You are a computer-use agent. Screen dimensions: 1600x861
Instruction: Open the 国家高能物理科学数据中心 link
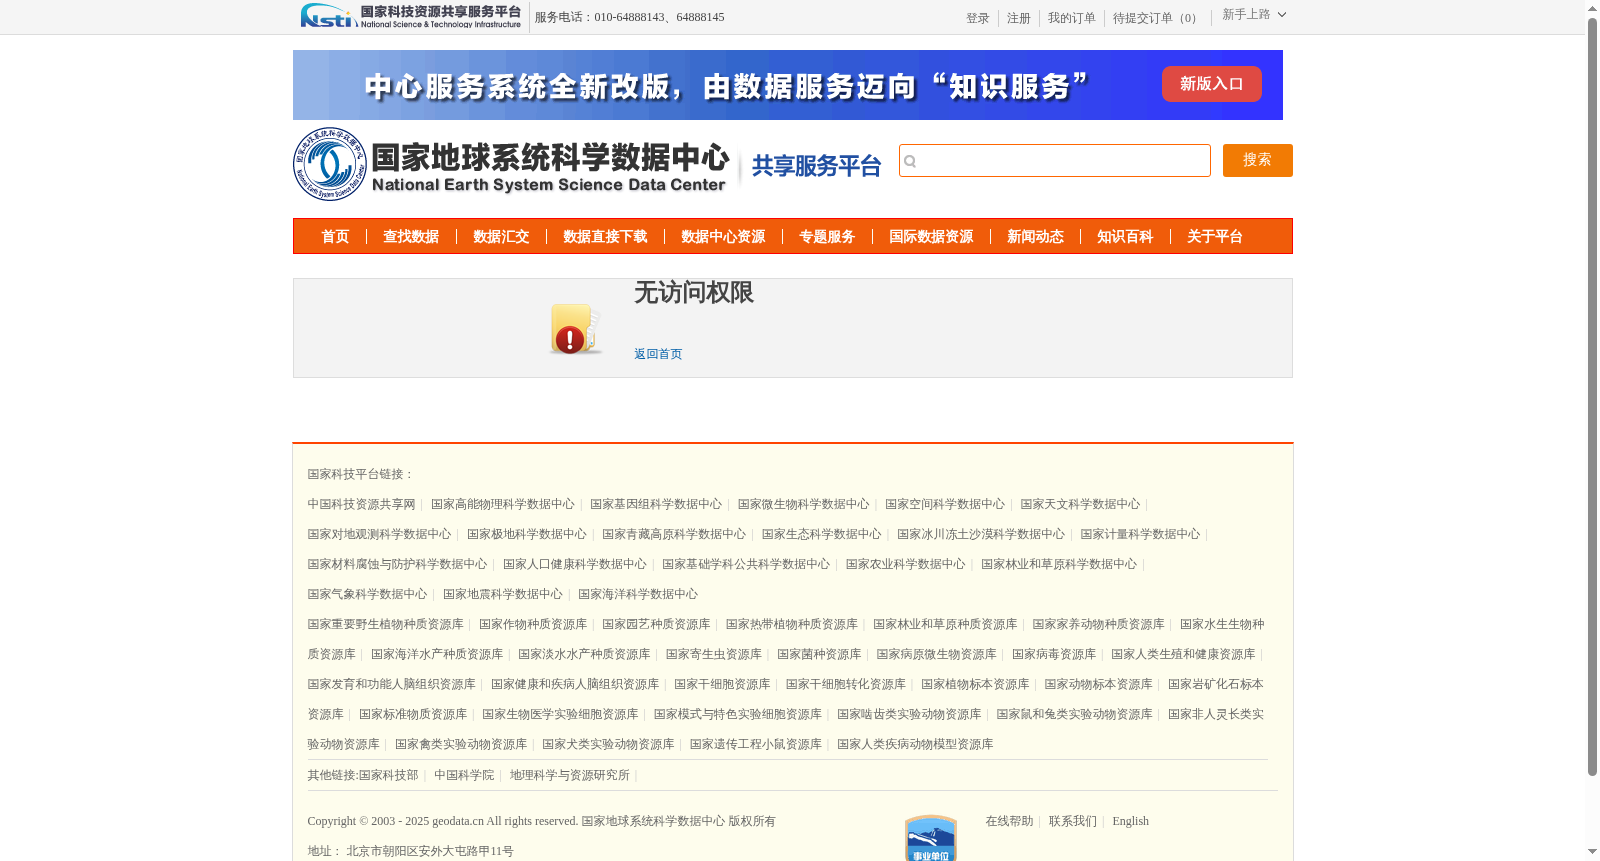coord(503,505)
